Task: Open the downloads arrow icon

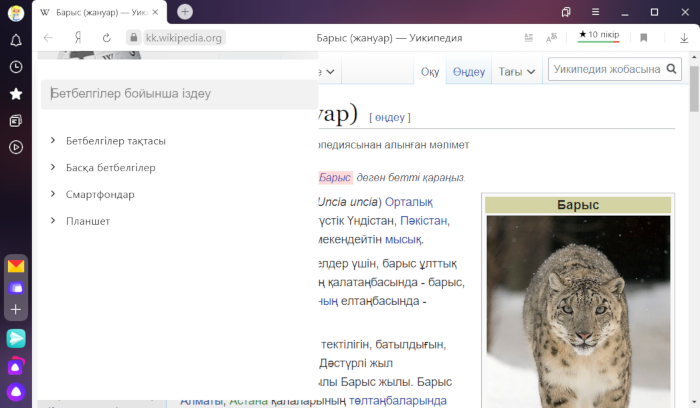Action: 684,38
